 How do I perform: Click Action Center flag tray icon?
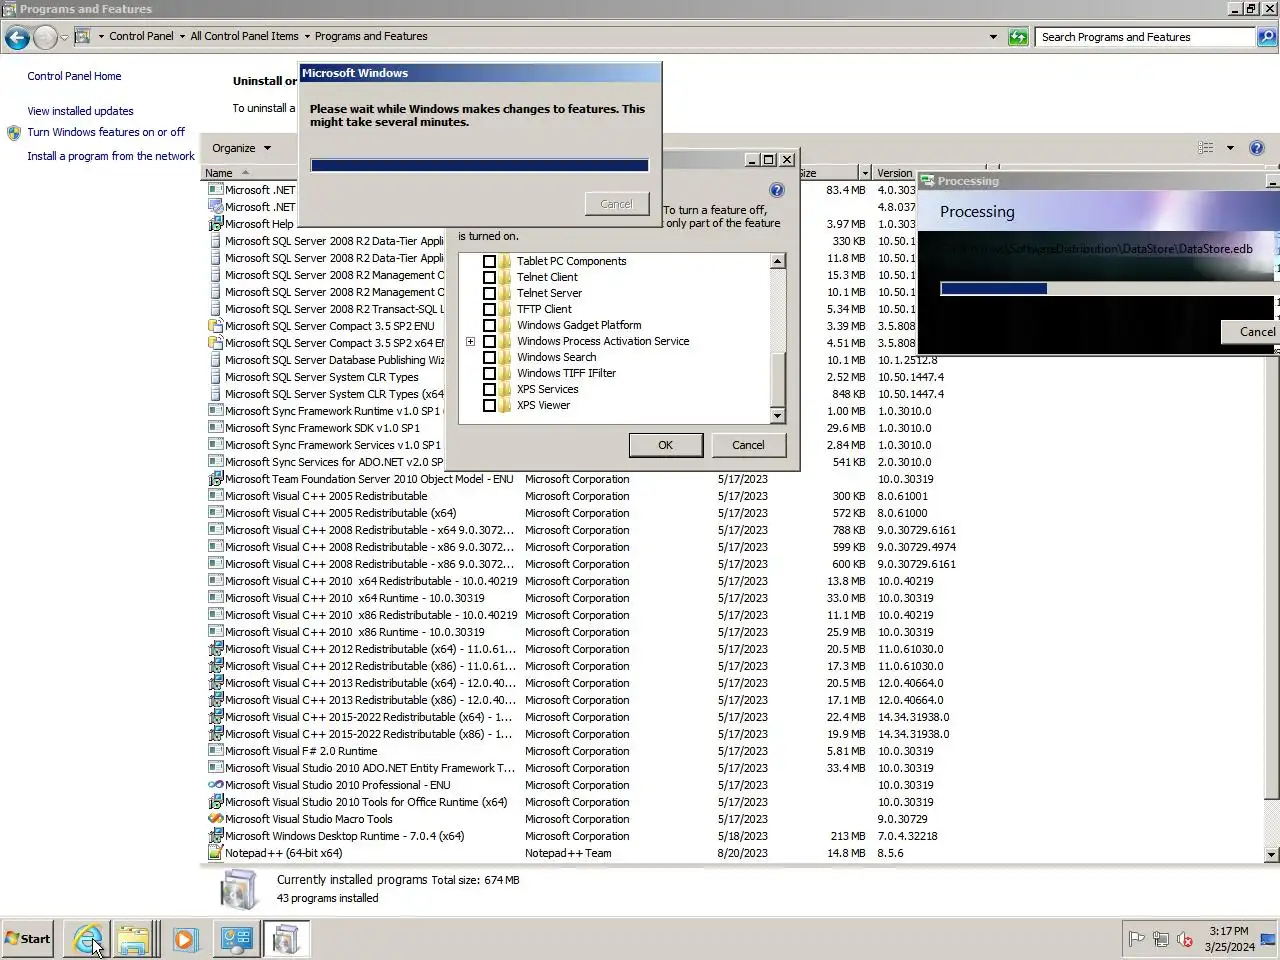point(1136,939)
